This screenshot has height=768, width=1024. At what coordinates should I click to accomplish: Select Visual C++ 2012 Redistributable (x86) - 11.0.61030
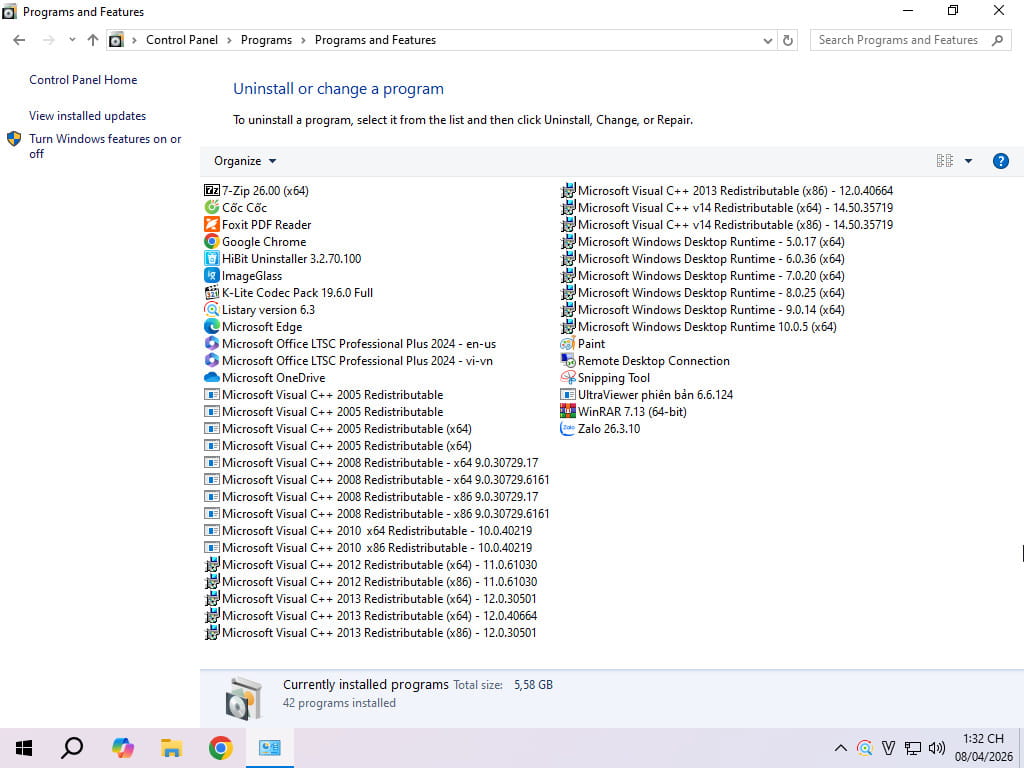click(x=371, y=581)
